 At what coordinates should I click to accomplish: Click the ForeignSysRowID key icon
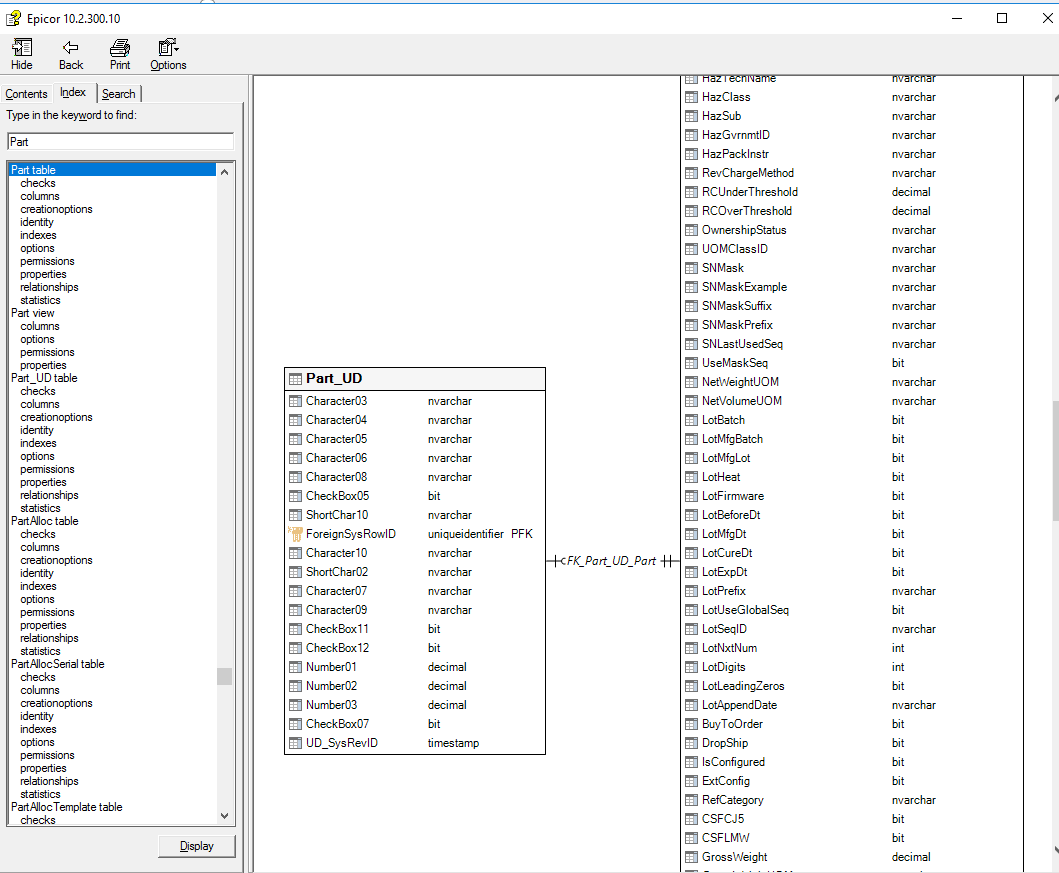click(x=295, y=534)
